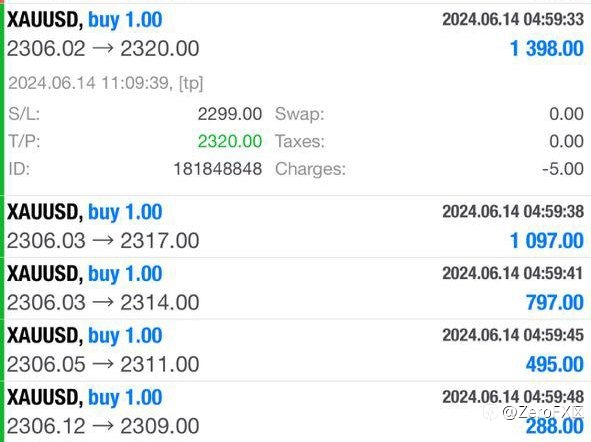The image size is (591, 442).
Task: Tap the 288.00 profit amount
Action: tap(555, 426)
